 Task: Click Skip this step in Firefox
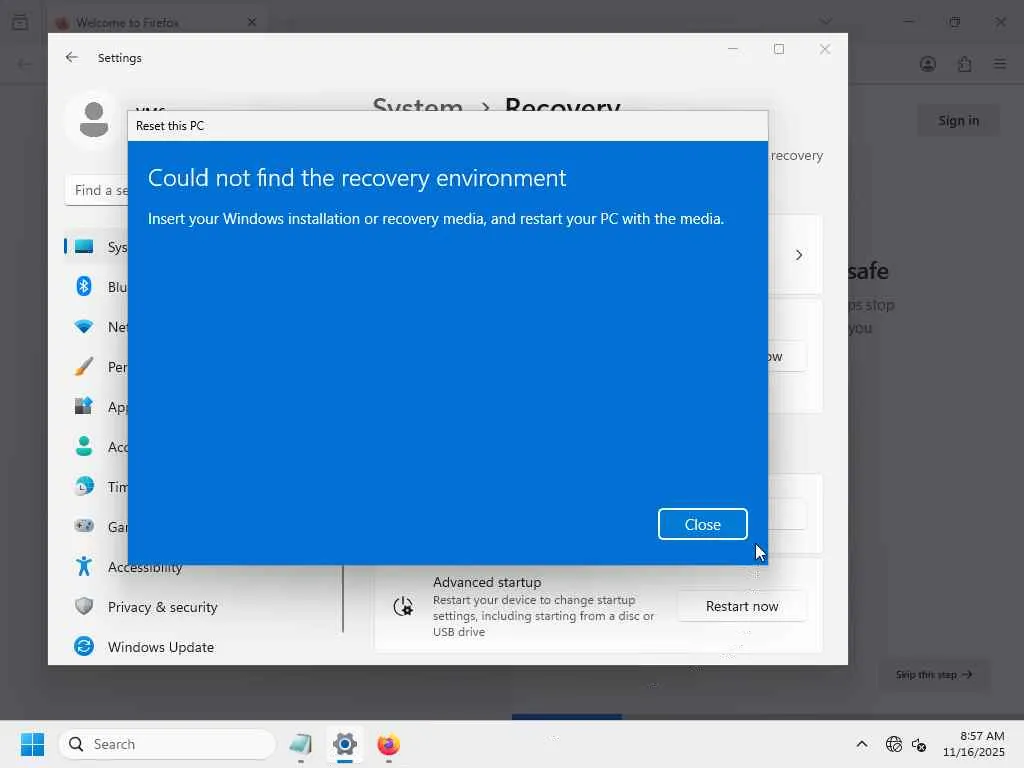pos(934,675)
